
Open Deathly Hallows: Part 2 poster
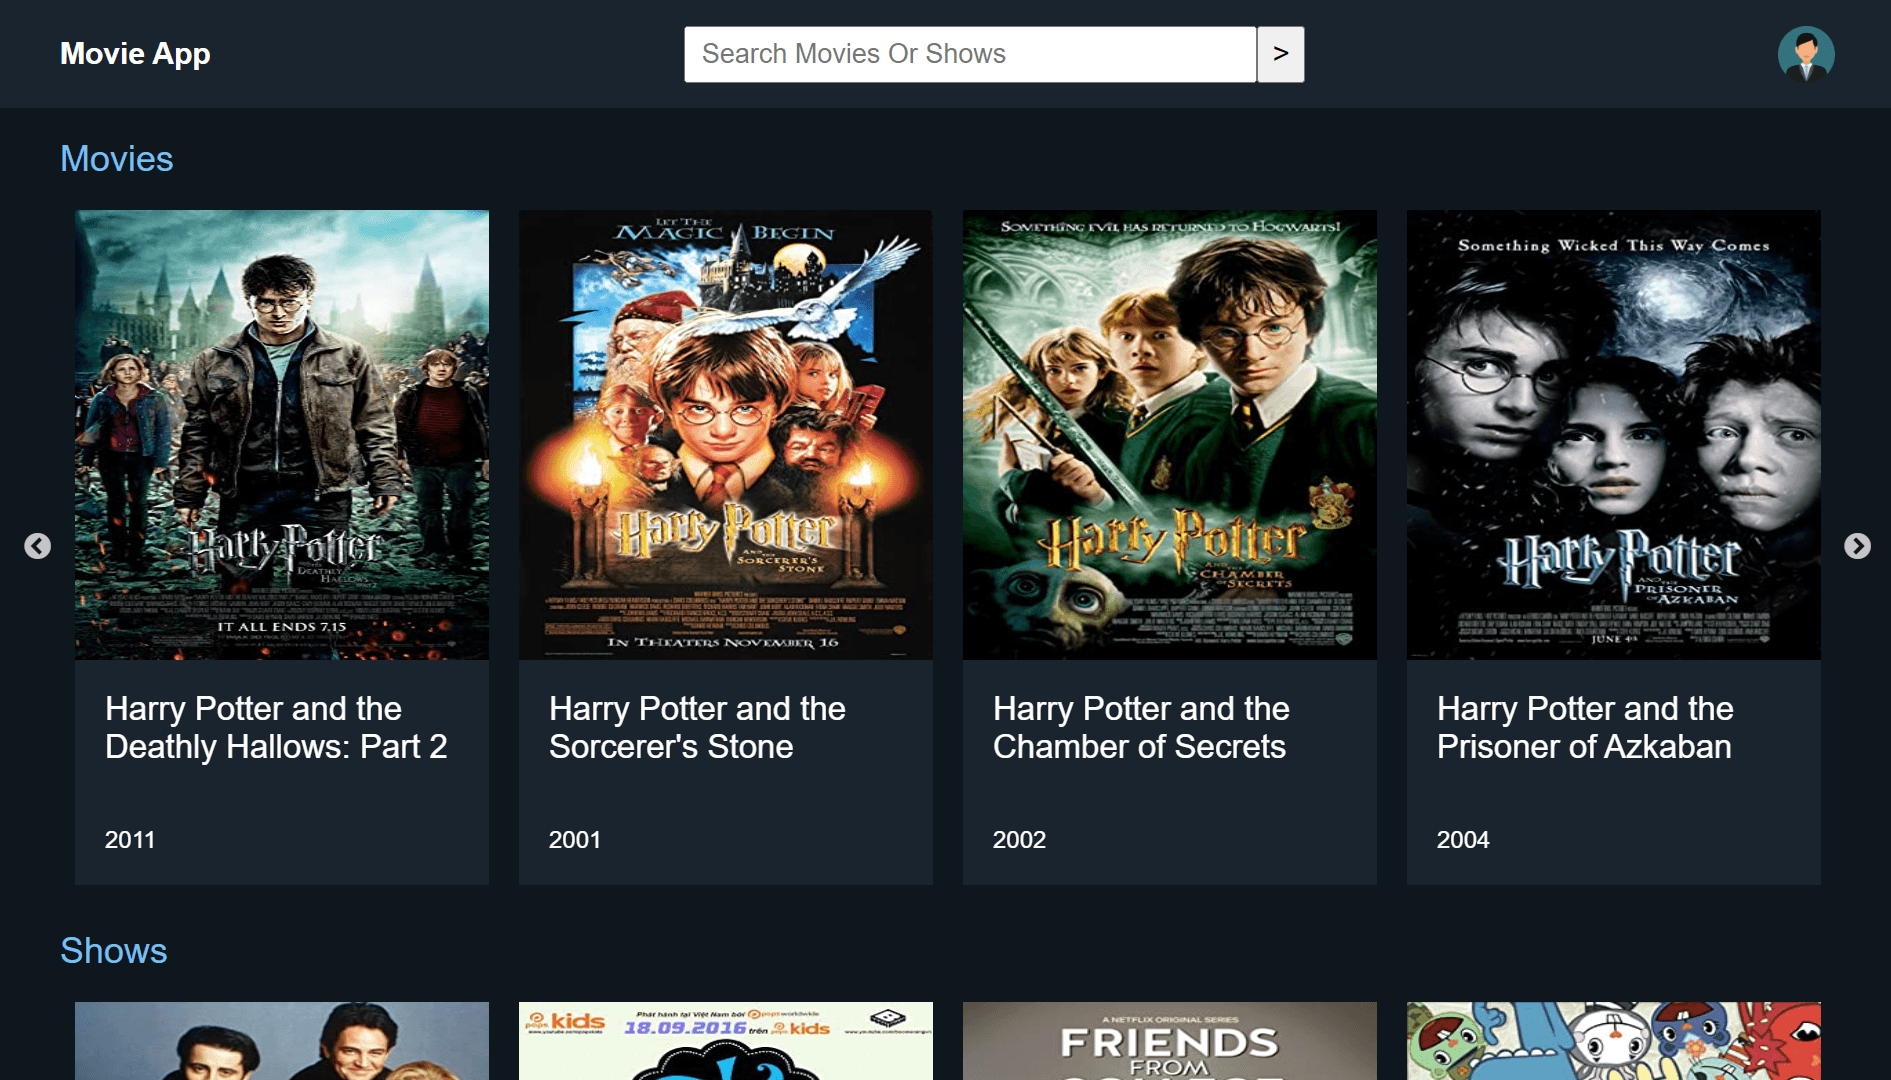point(282,435)
